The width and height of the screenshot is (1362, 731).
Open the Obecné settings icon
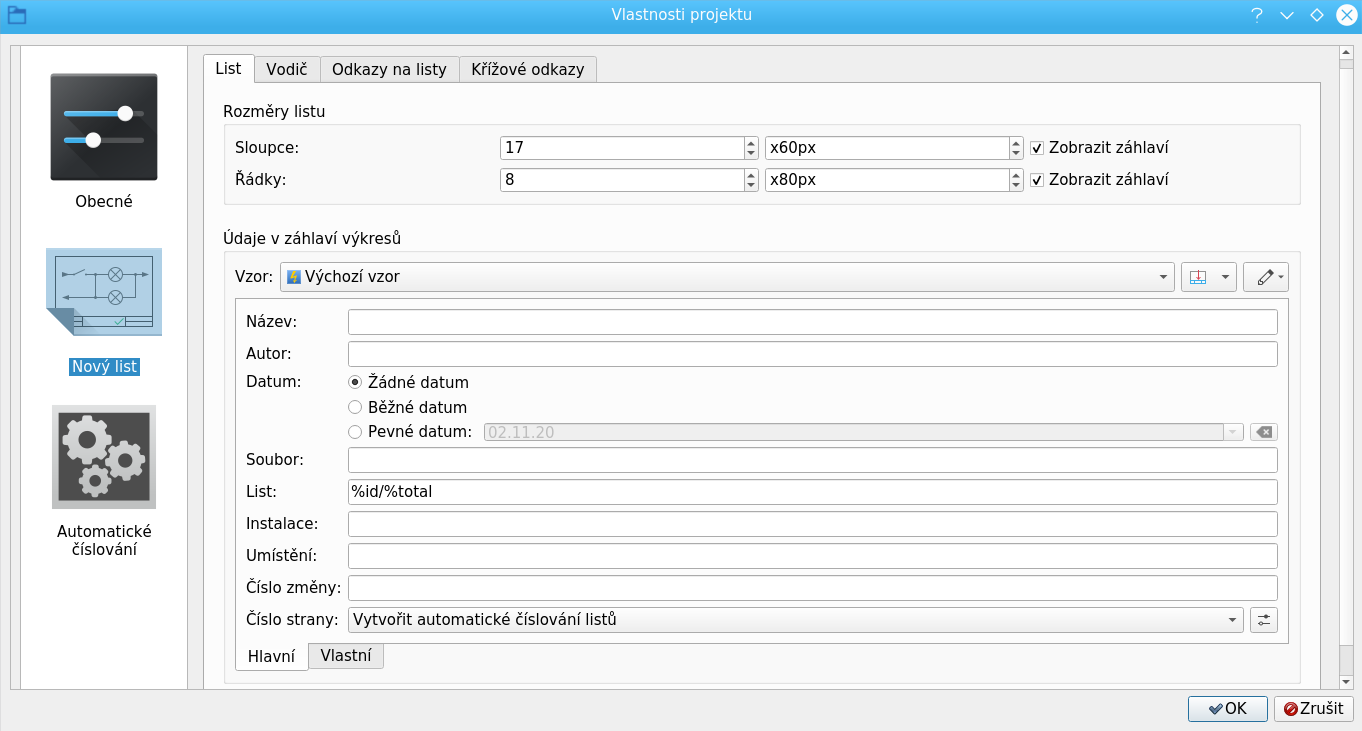click(104, 127)
